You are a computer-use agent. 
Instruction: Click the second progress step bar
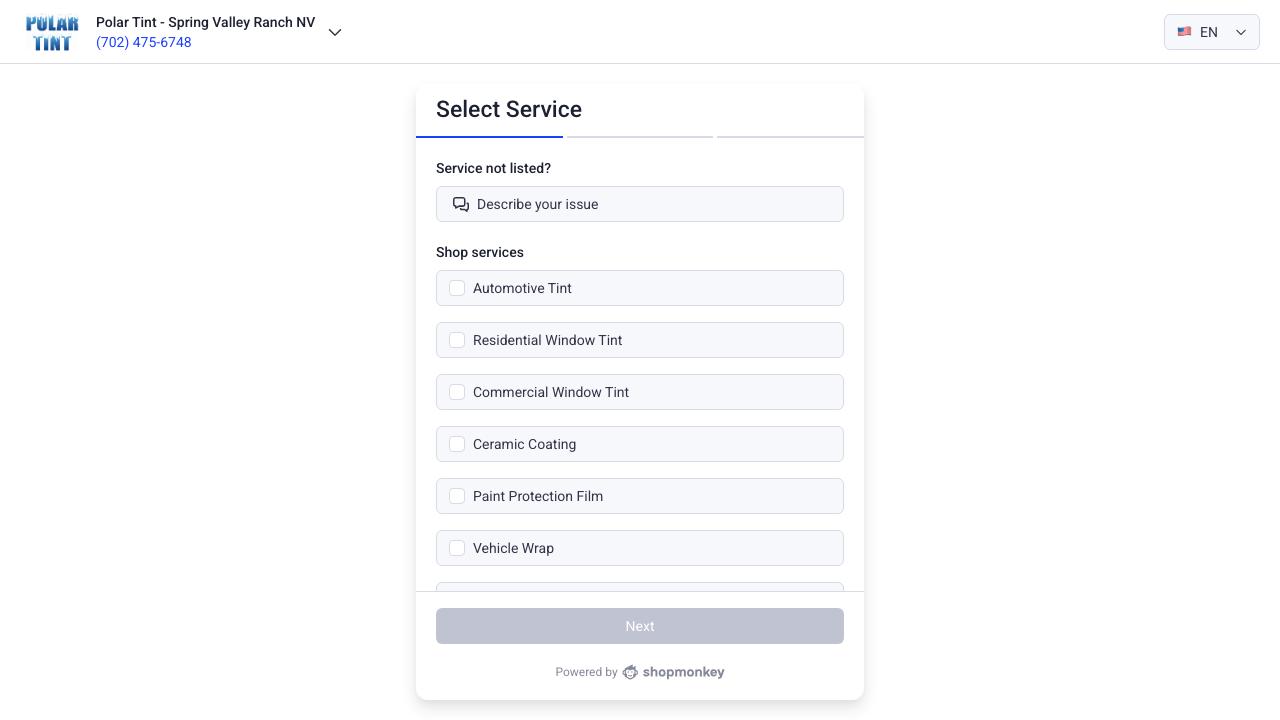(639, 136)
